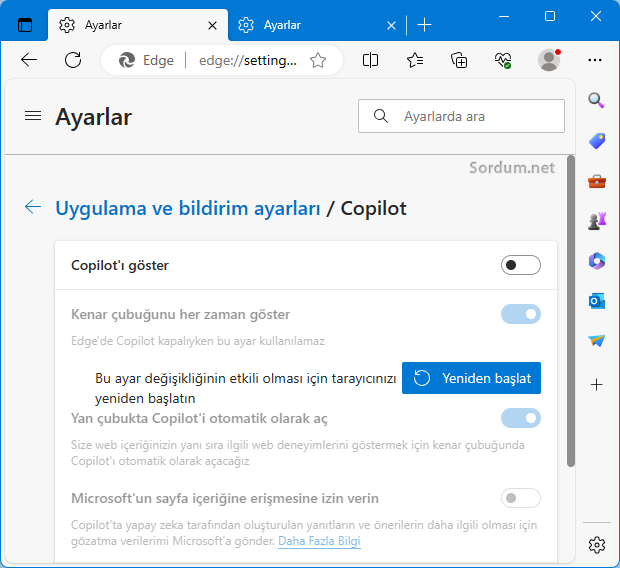Viewport: 620px width, 568px height.
Task: Go back with the blue arrow beside breadcrumb
Action: click(33, 206)
